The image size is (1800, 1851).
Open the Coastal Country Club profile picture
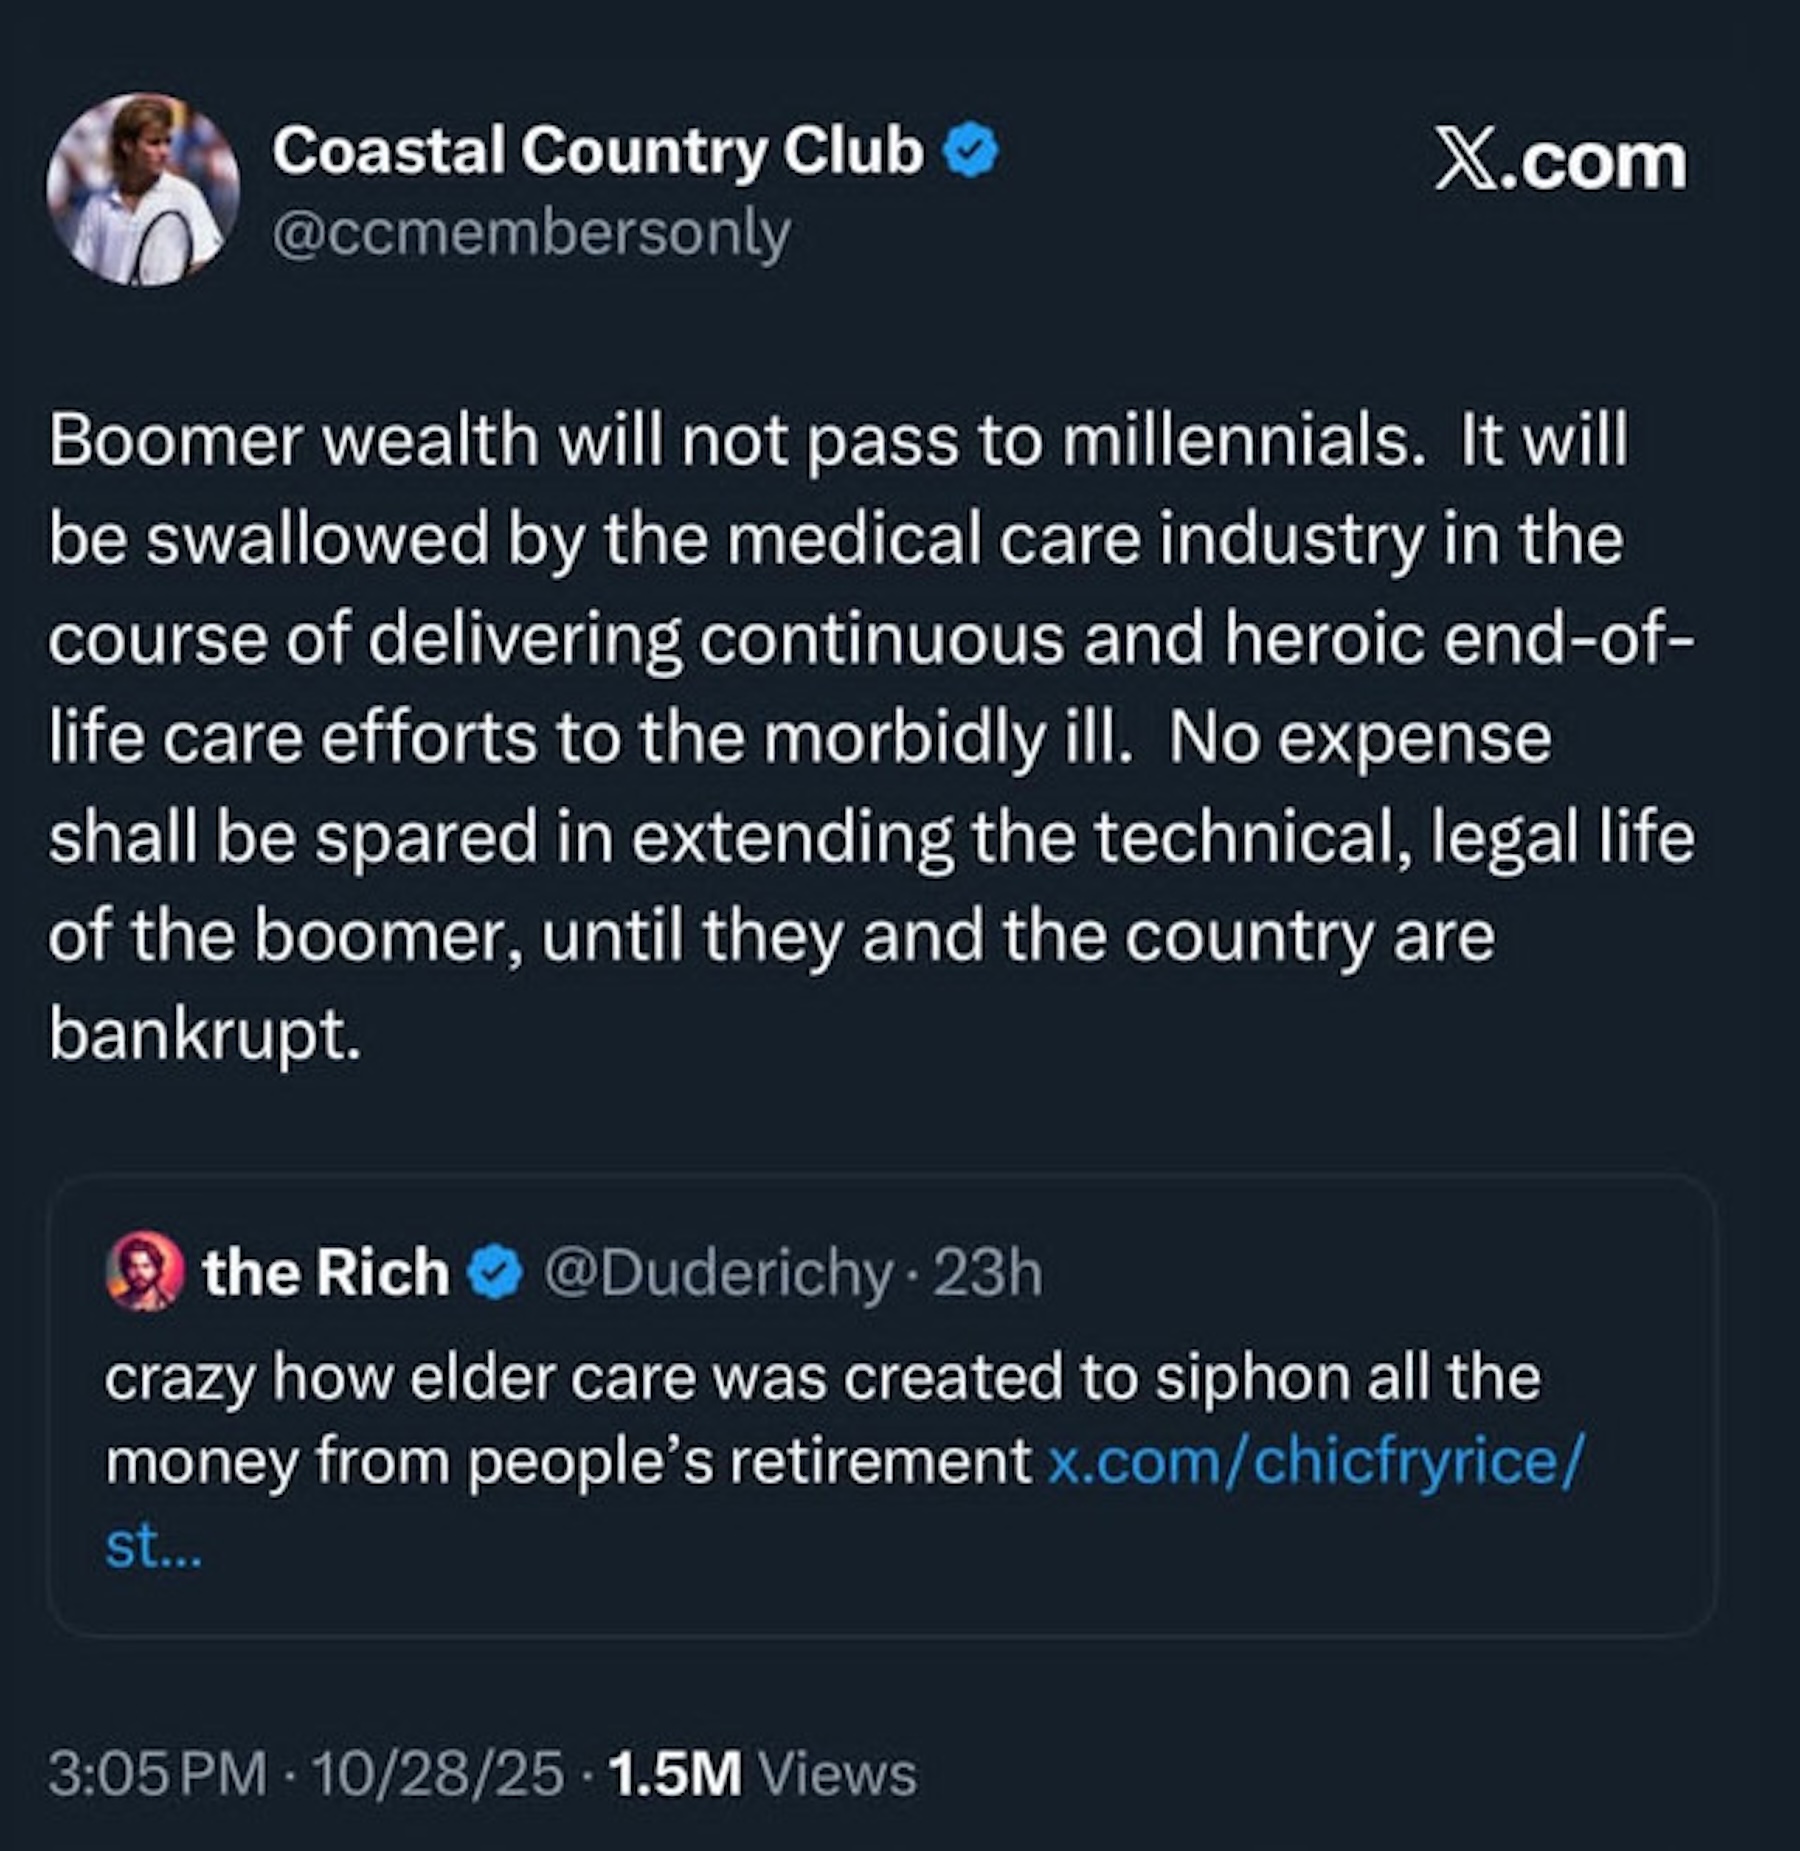tap(142, 190)
